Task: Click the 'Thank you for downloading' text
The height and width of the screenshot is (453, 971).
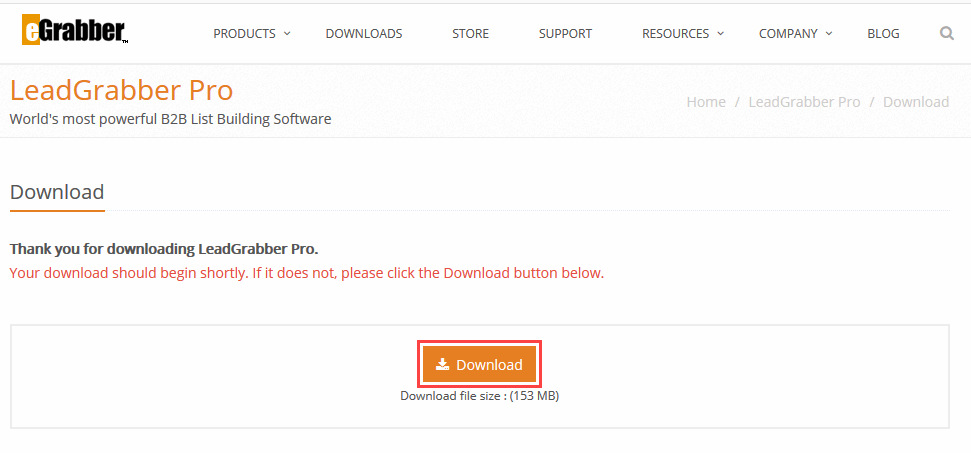Action: (164, 249)
